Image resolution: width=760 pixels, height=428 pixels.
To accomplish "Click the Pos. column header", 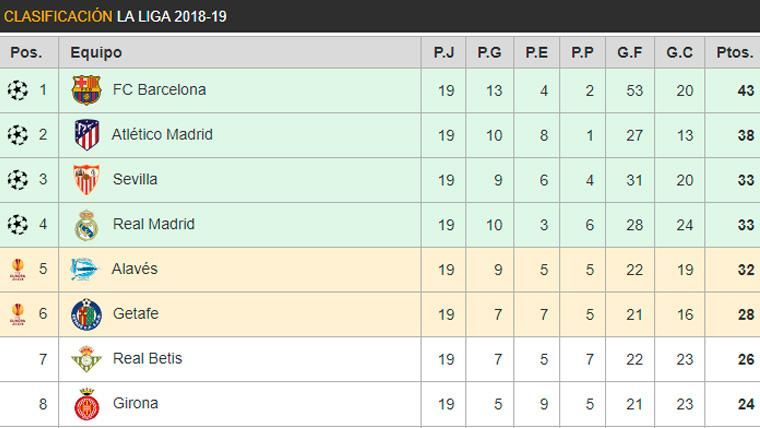I will coord(26,52).
